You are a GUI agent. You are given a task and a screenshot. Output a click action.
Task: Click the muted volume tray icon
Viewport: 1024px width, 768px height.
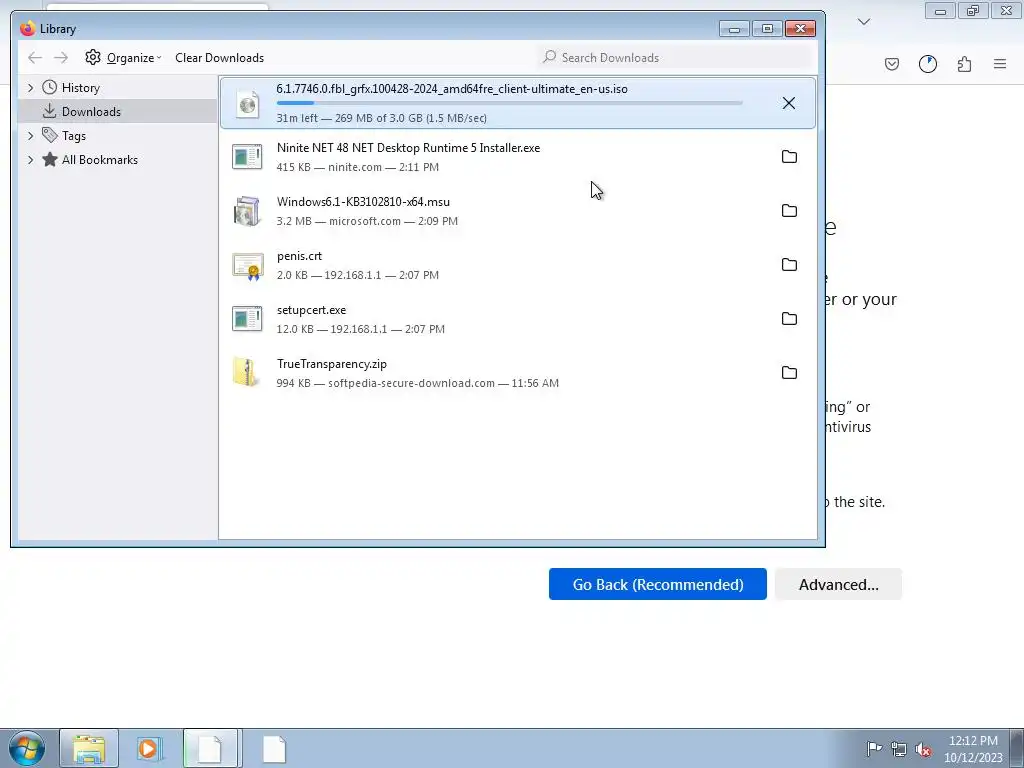(x=923, y=749)
